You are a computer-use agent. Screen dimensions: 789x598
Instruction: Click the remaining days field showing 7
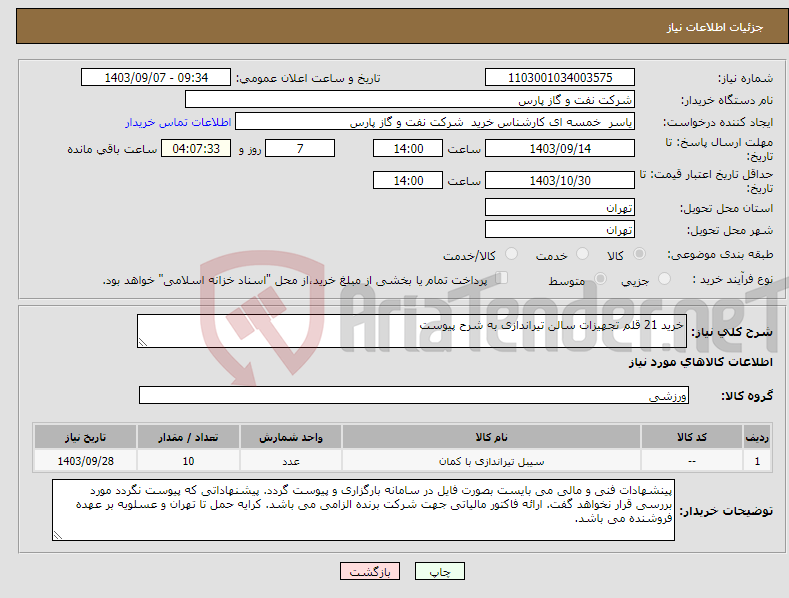[x=300, y=148]
